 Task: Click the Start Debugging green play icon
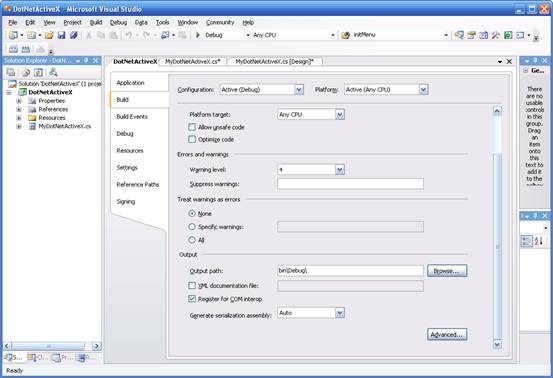point(198,35)
